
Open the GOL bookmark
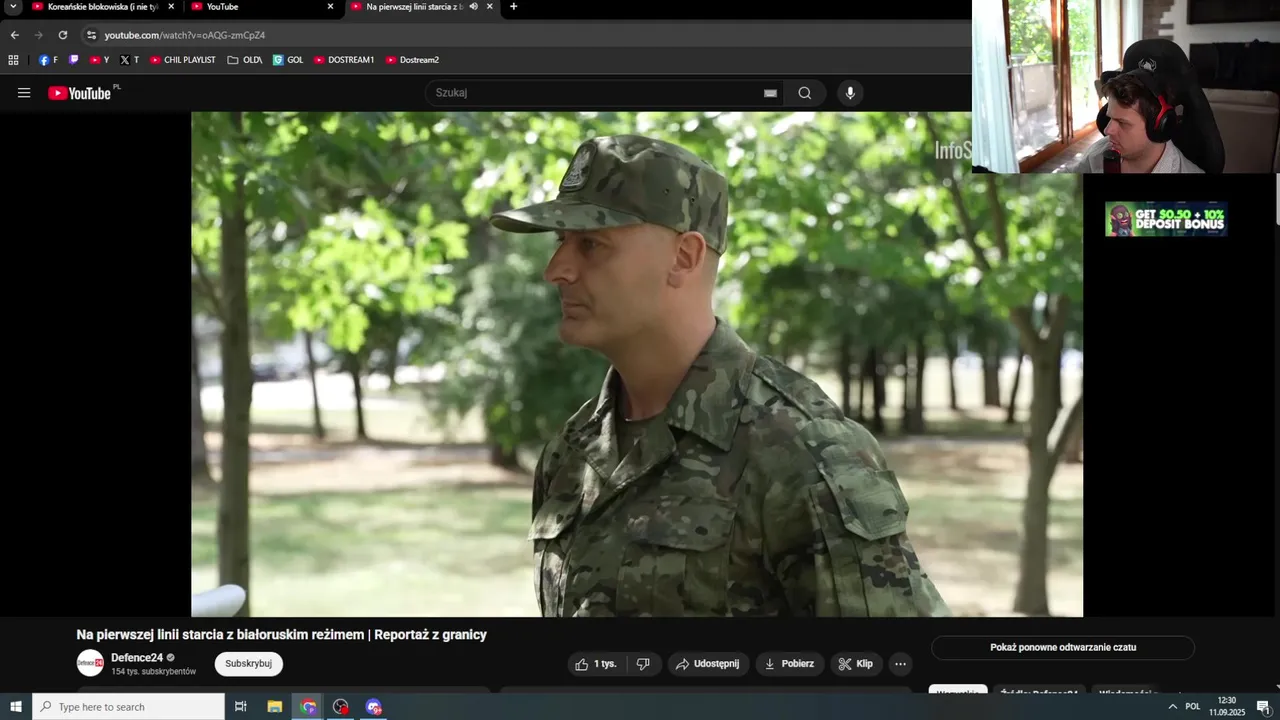tap(288, 60)
